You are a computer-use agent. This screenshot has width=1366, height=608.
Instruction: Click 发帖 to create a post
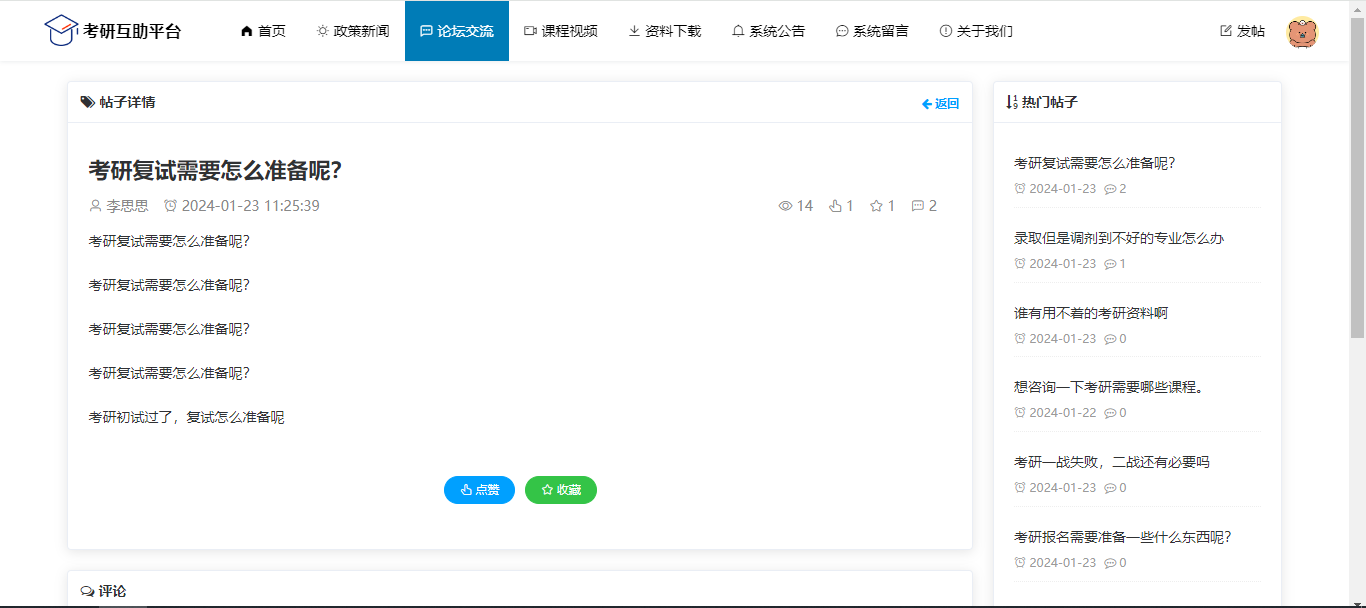click(x=1243, y=31)
